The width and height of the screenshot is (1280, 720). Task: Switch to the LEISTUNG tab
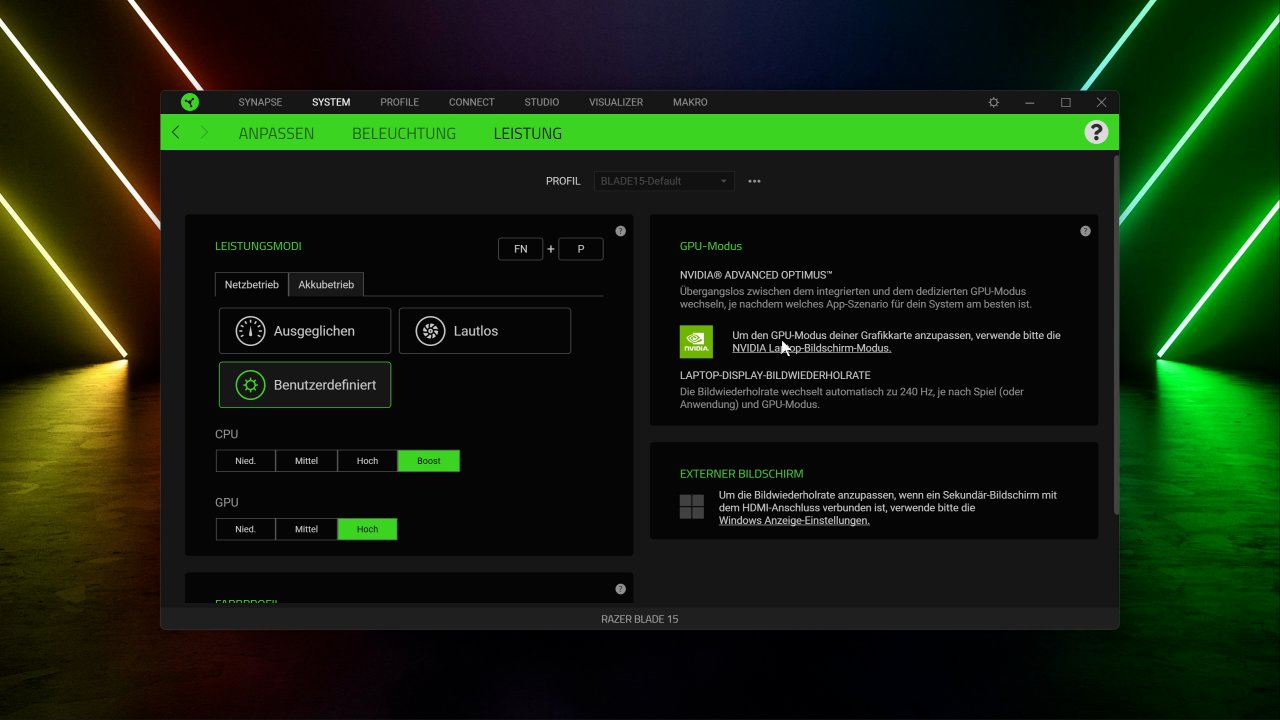[x=528, y=133]
